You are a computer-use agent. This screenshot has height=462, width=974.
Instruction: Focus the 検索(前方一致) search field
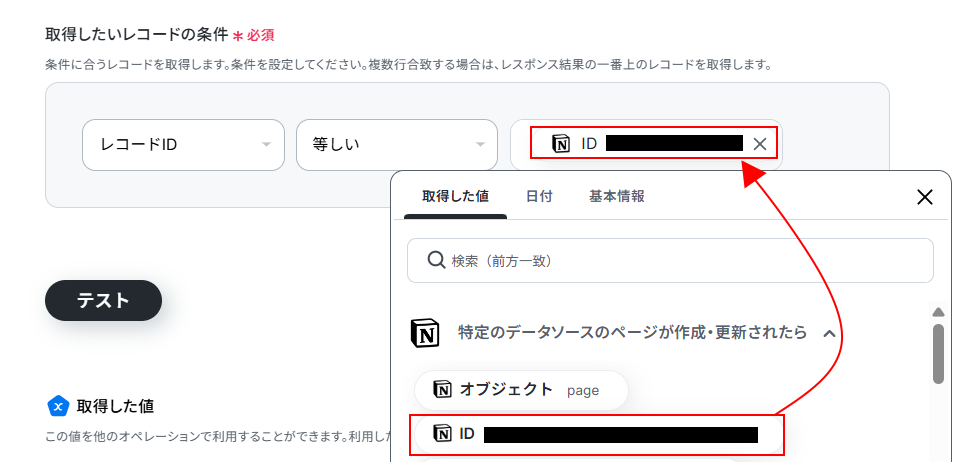pos(670,261)
